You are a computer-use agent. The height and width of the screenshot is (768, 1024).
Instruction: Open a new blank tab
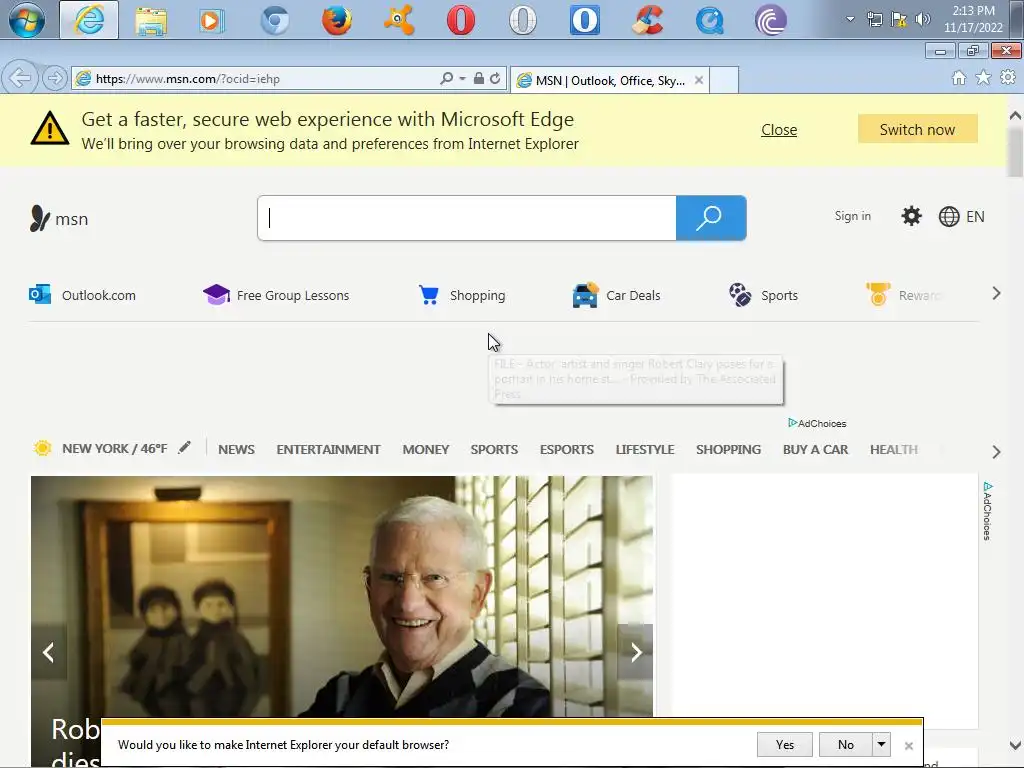tap(724, 80)
